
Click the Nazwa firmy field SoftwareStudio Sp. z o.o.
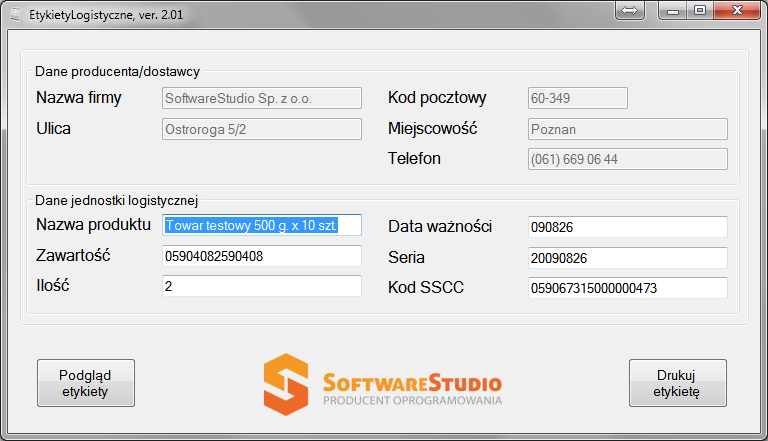tap(262, 98)
